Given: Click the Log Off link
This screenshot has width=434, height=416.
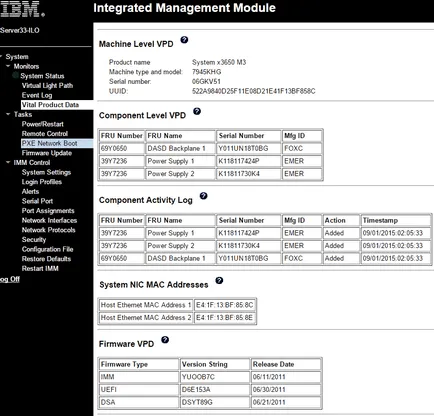Looking at the screenshot, I should (10, 279).
